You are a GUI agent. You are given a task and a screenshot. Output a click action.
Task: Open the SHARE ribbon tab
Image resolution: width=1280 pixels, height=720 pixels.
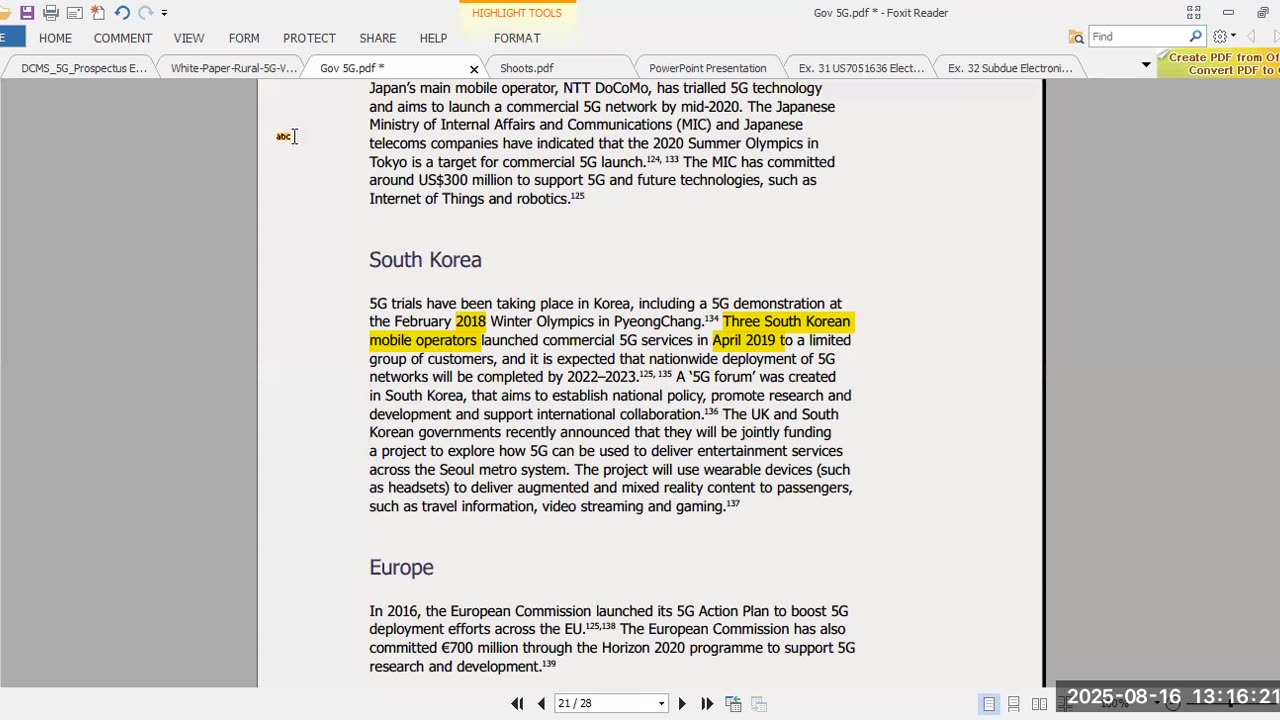tap(378, 38)
